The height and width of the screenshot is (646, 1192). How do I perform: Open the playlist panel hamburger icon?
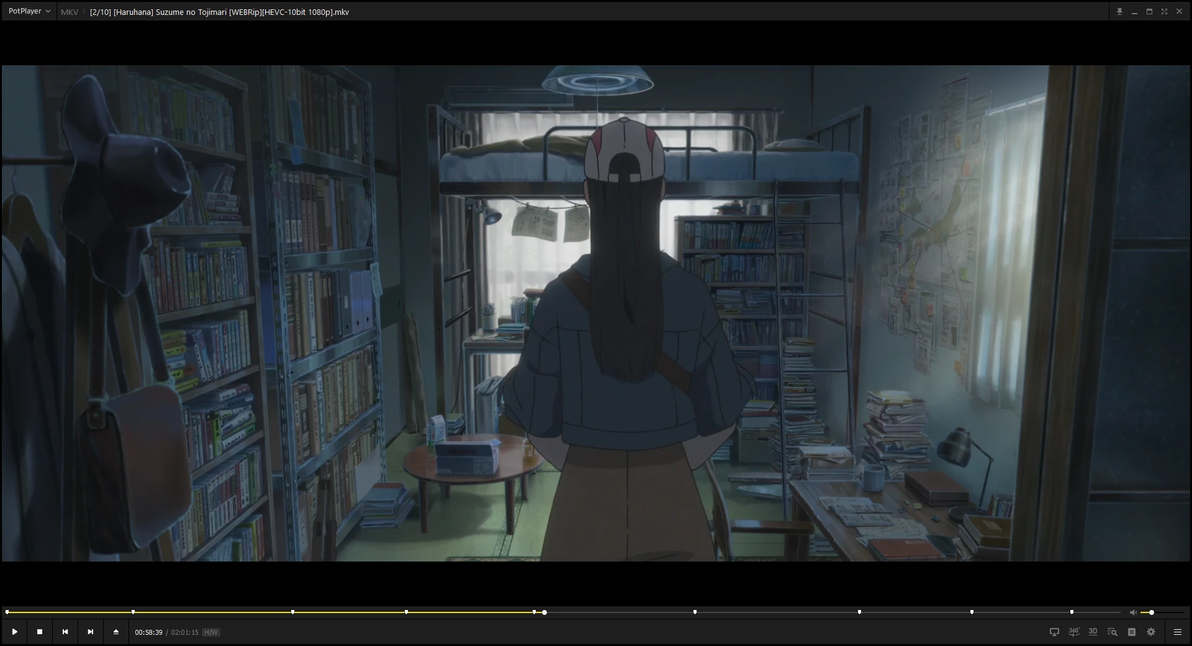(1178, 632)
